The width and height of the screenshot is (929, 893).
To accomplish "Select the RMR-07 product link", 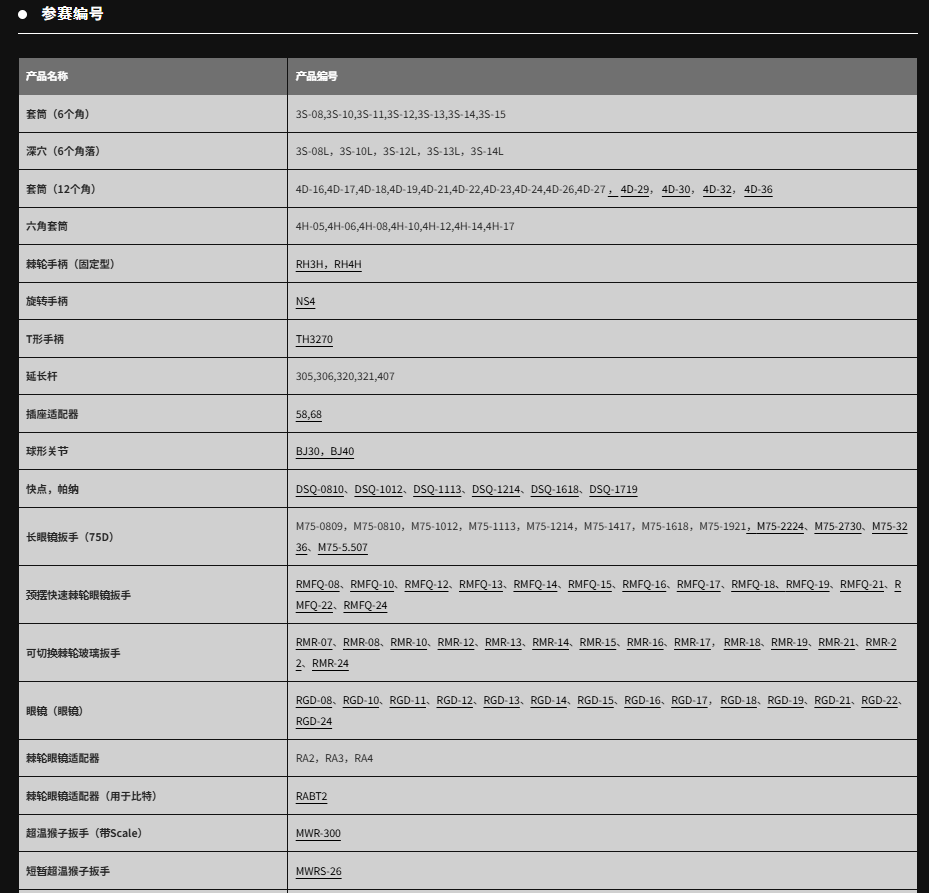I will (314, 642).
